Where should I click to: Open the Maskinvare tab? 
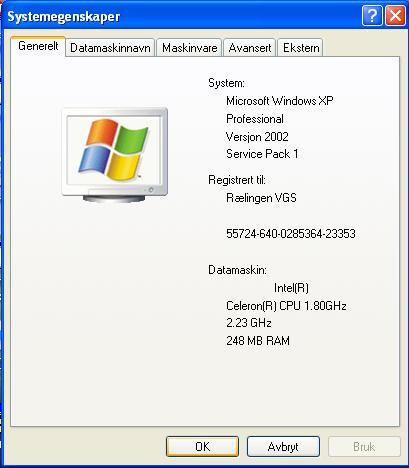tap(189, 48)
